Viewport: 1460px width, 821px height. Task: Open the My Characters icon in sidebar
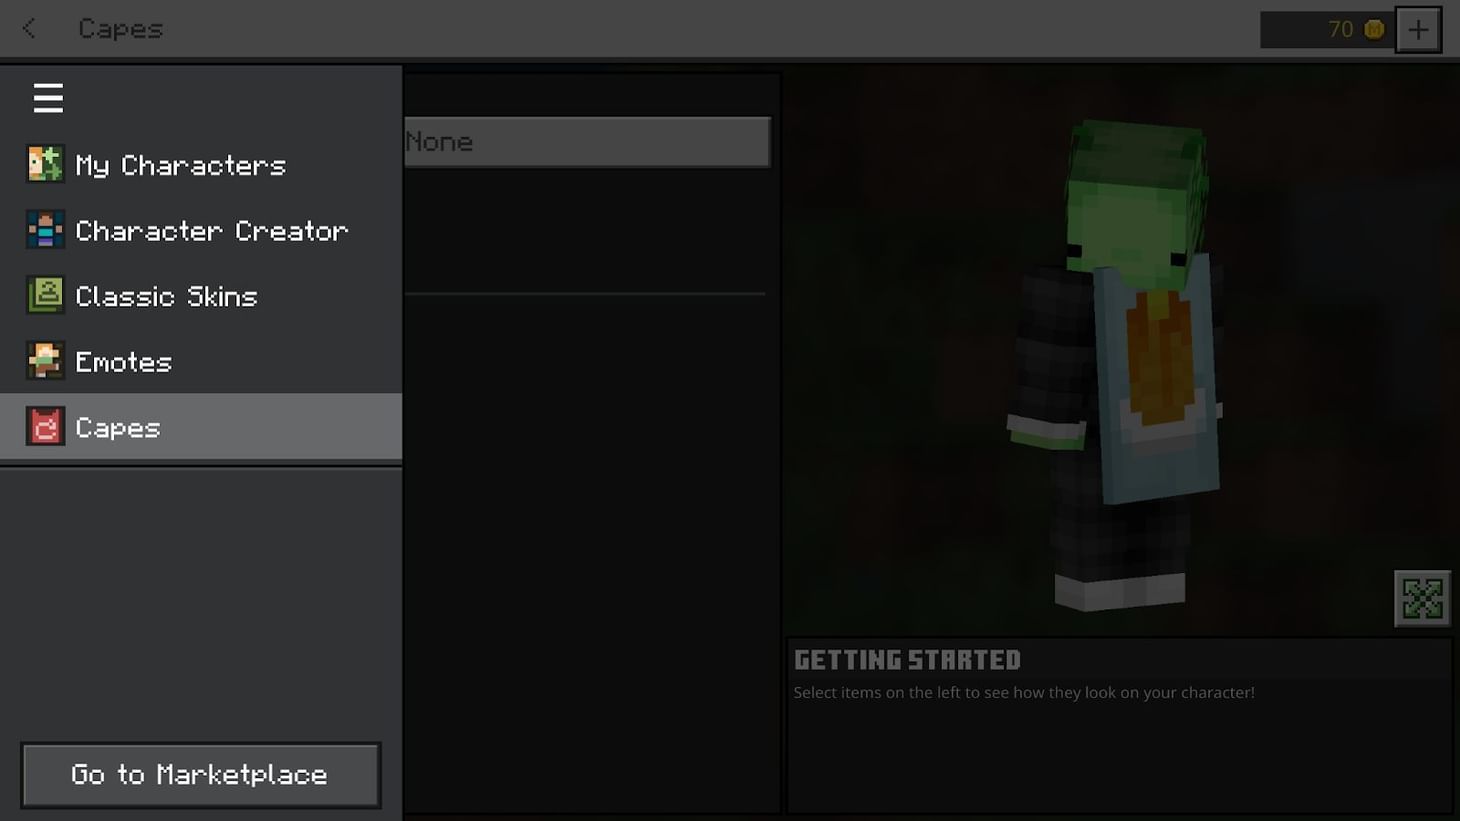click(44, 163)
